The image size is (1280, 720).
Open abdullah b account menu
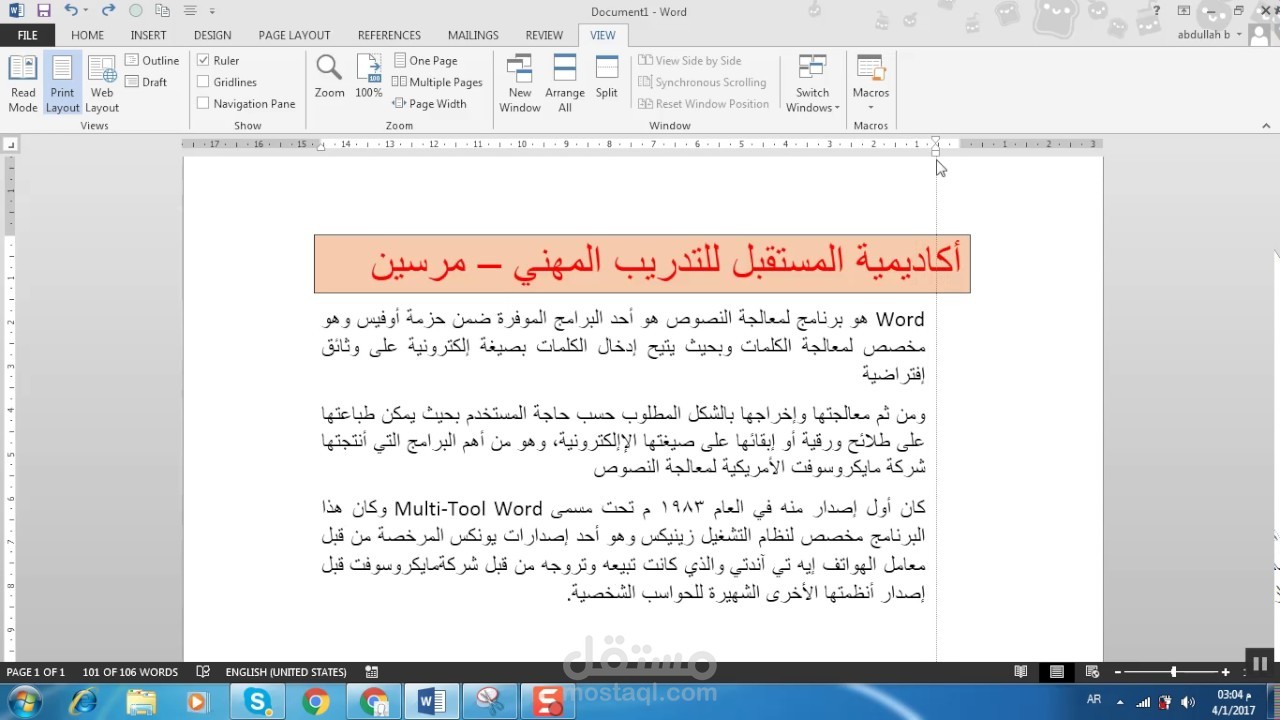point(1212,35)
